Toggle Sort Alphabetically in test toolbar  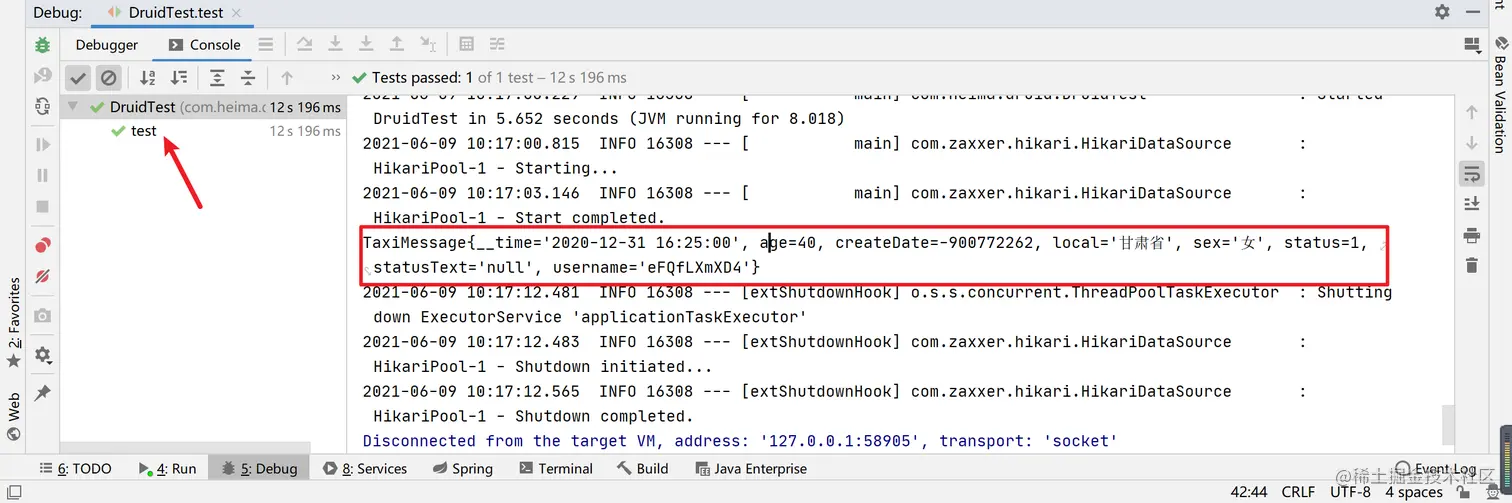tap(148, 77)
